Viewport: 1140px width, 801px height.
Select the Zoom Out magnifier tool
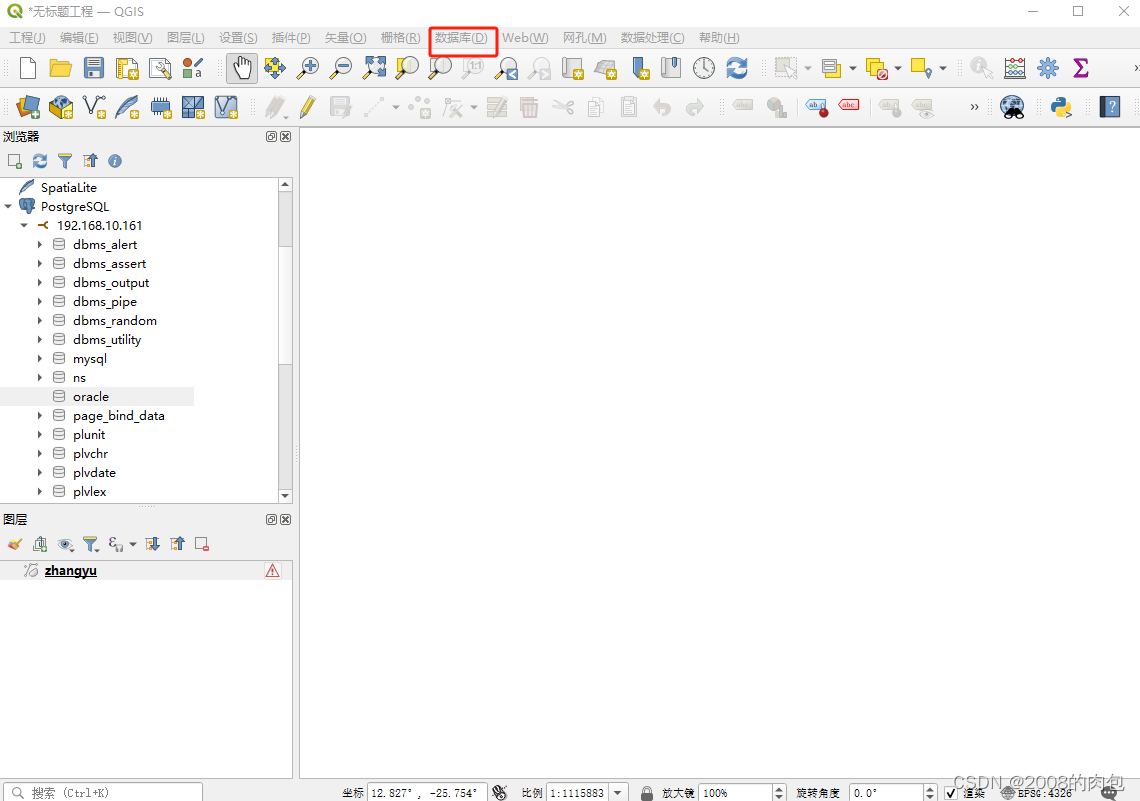341,68
